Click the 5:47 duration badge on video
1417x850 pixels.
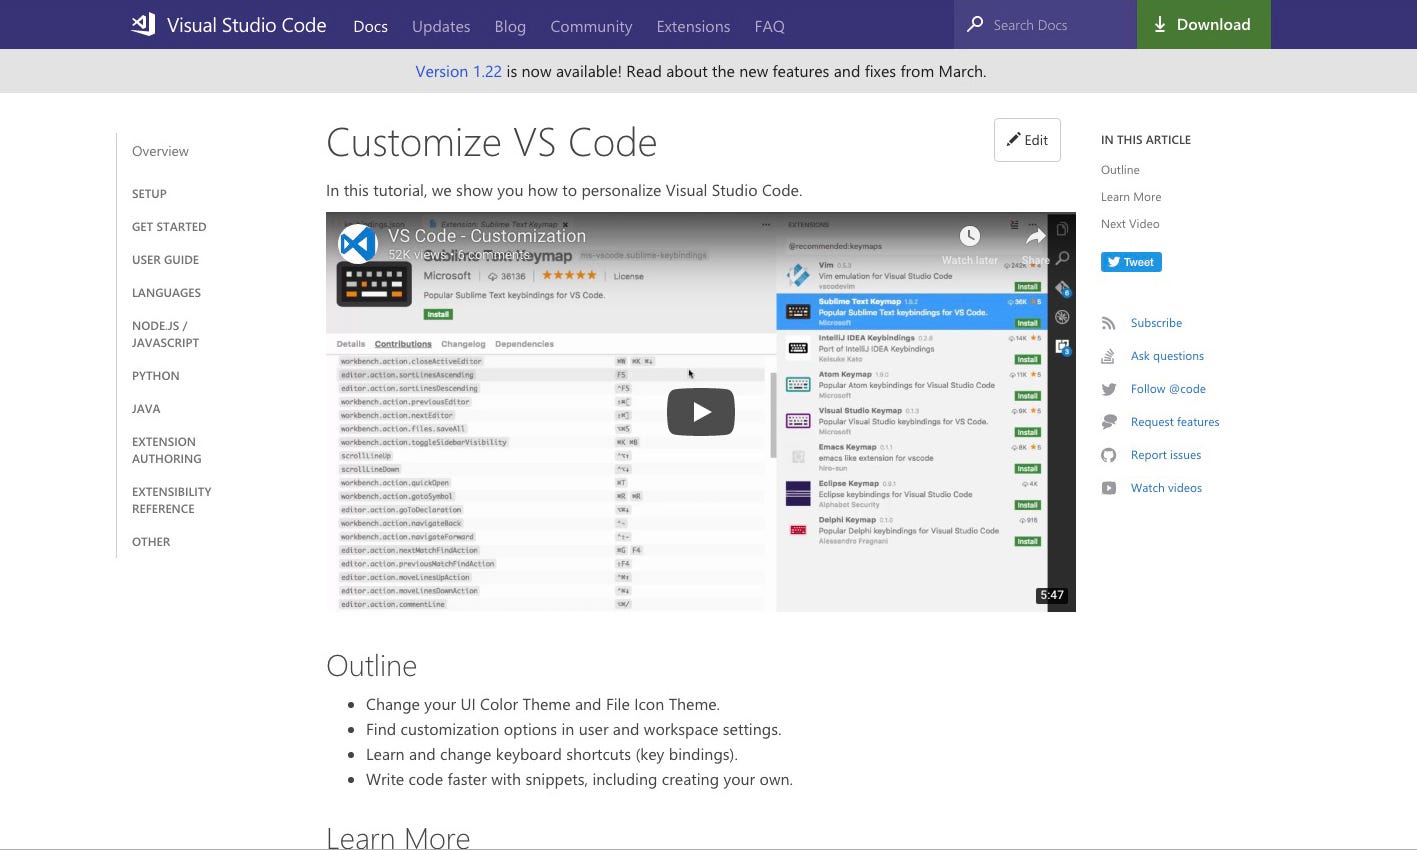1052,595
